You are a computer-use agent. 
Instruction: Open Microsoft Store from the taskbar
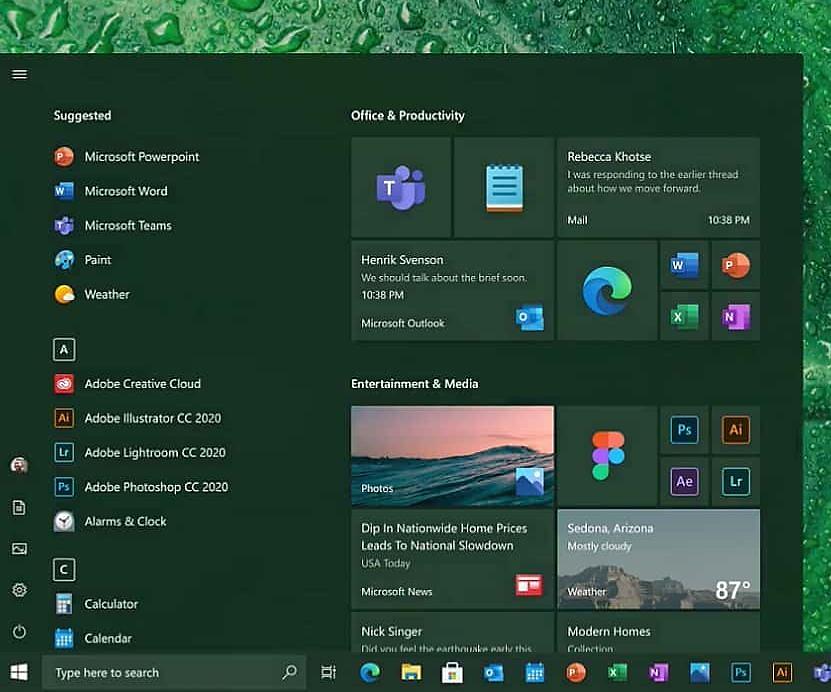pos(452,672)
